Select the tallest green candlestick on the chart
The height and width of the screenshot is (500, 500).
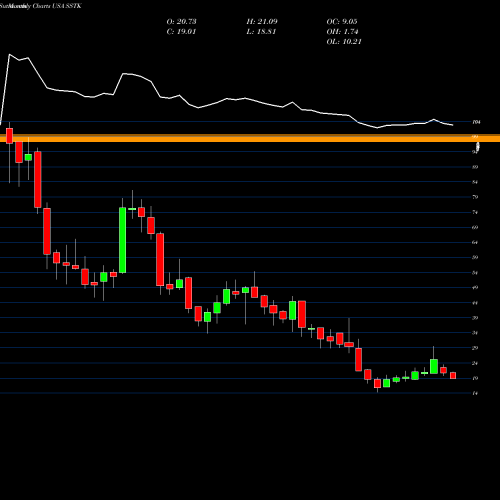click(x=123, y=240)
